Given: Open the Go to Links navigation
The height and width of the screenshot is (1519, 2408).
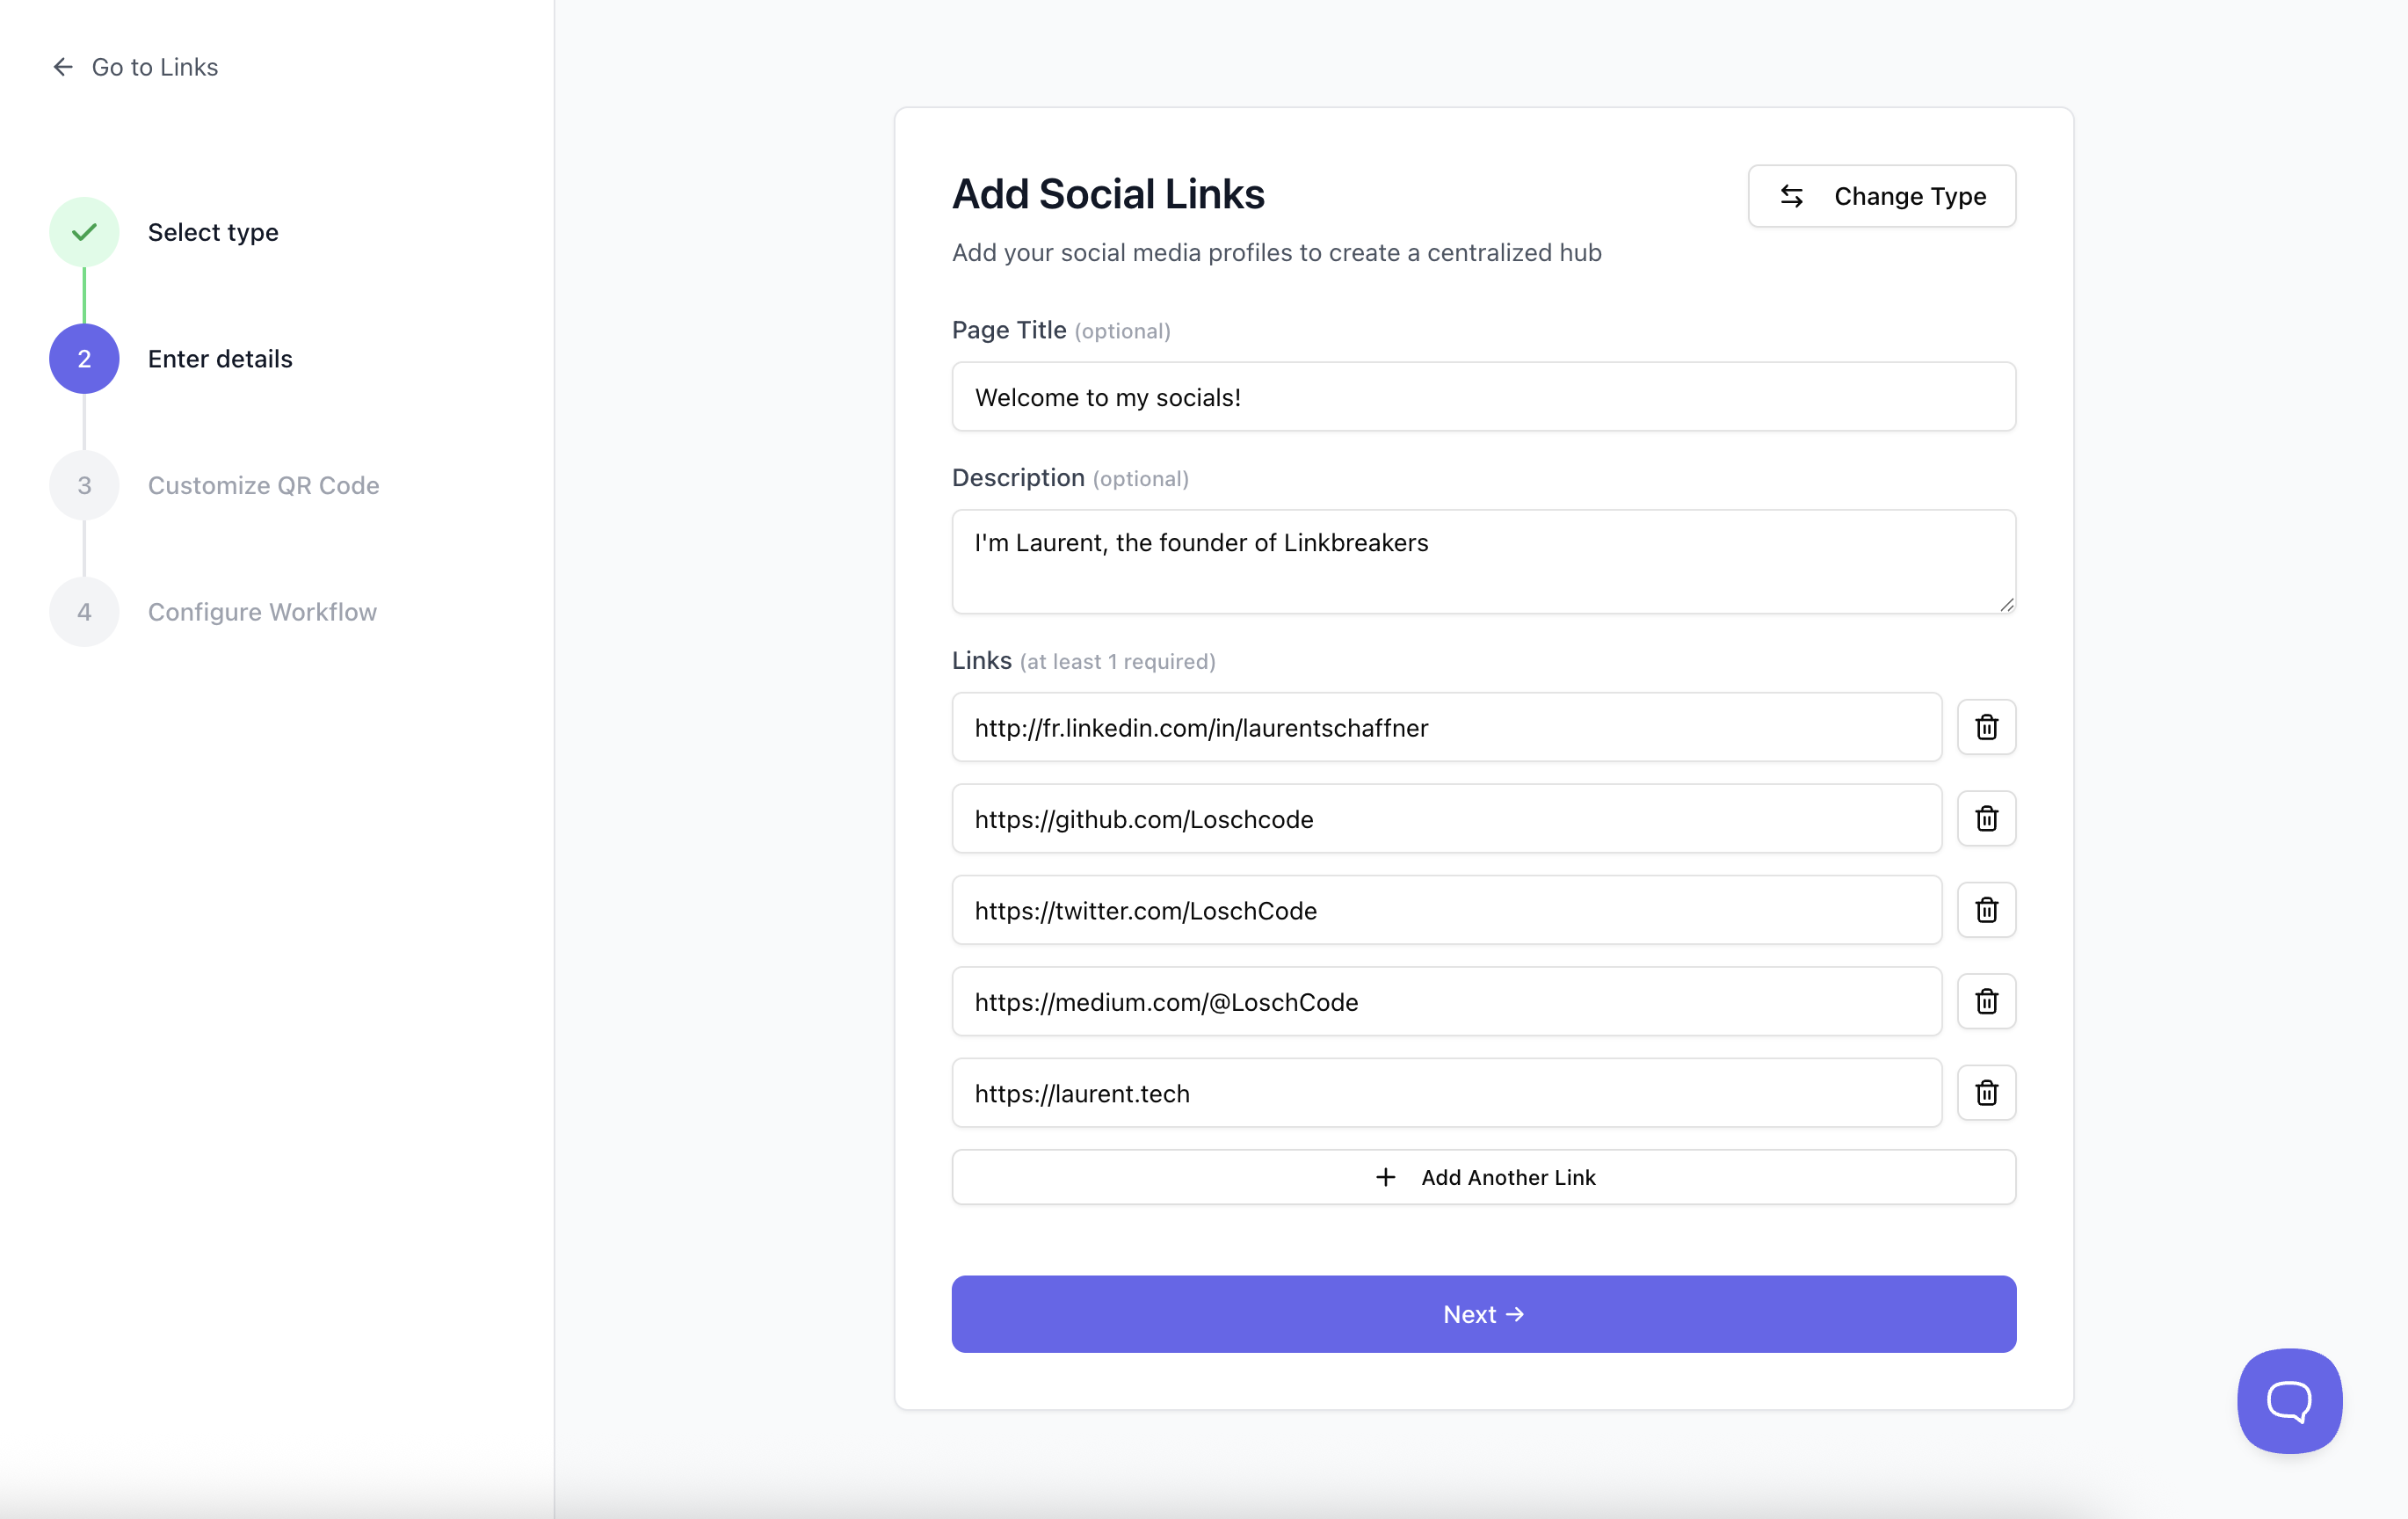Looking at the screenshot, I should pos(154,66).
